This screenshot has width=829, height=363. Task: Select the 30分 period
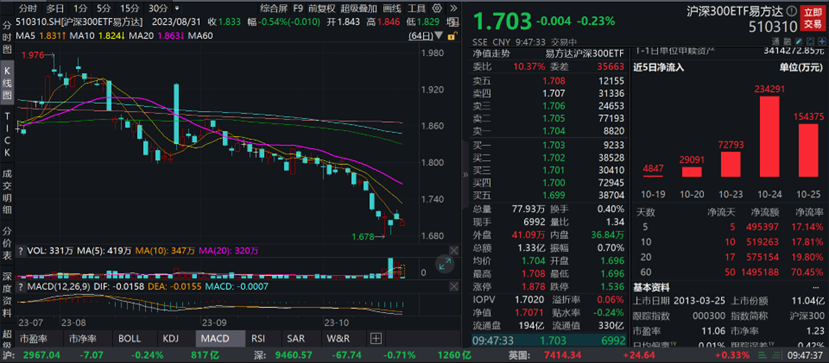[158, 8]
